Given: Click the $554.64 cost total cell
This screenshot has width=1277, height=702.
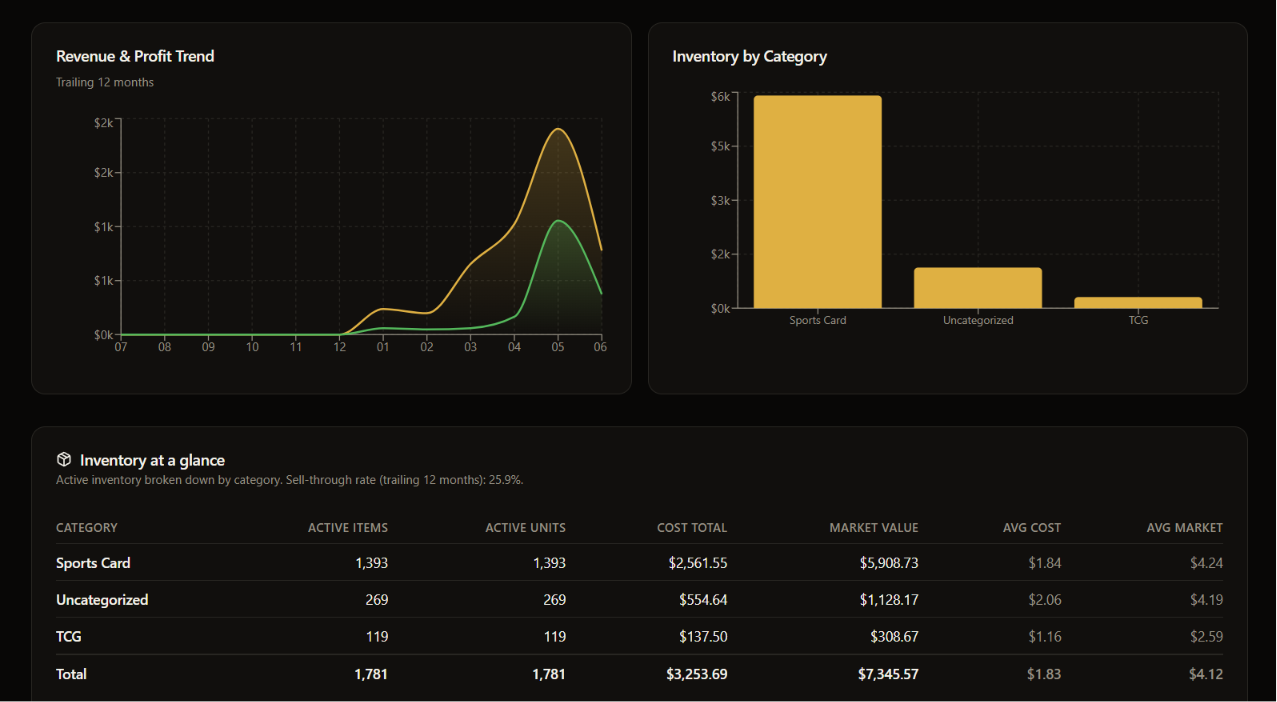Looking at the screenshot, I should [x=703, y=600].
